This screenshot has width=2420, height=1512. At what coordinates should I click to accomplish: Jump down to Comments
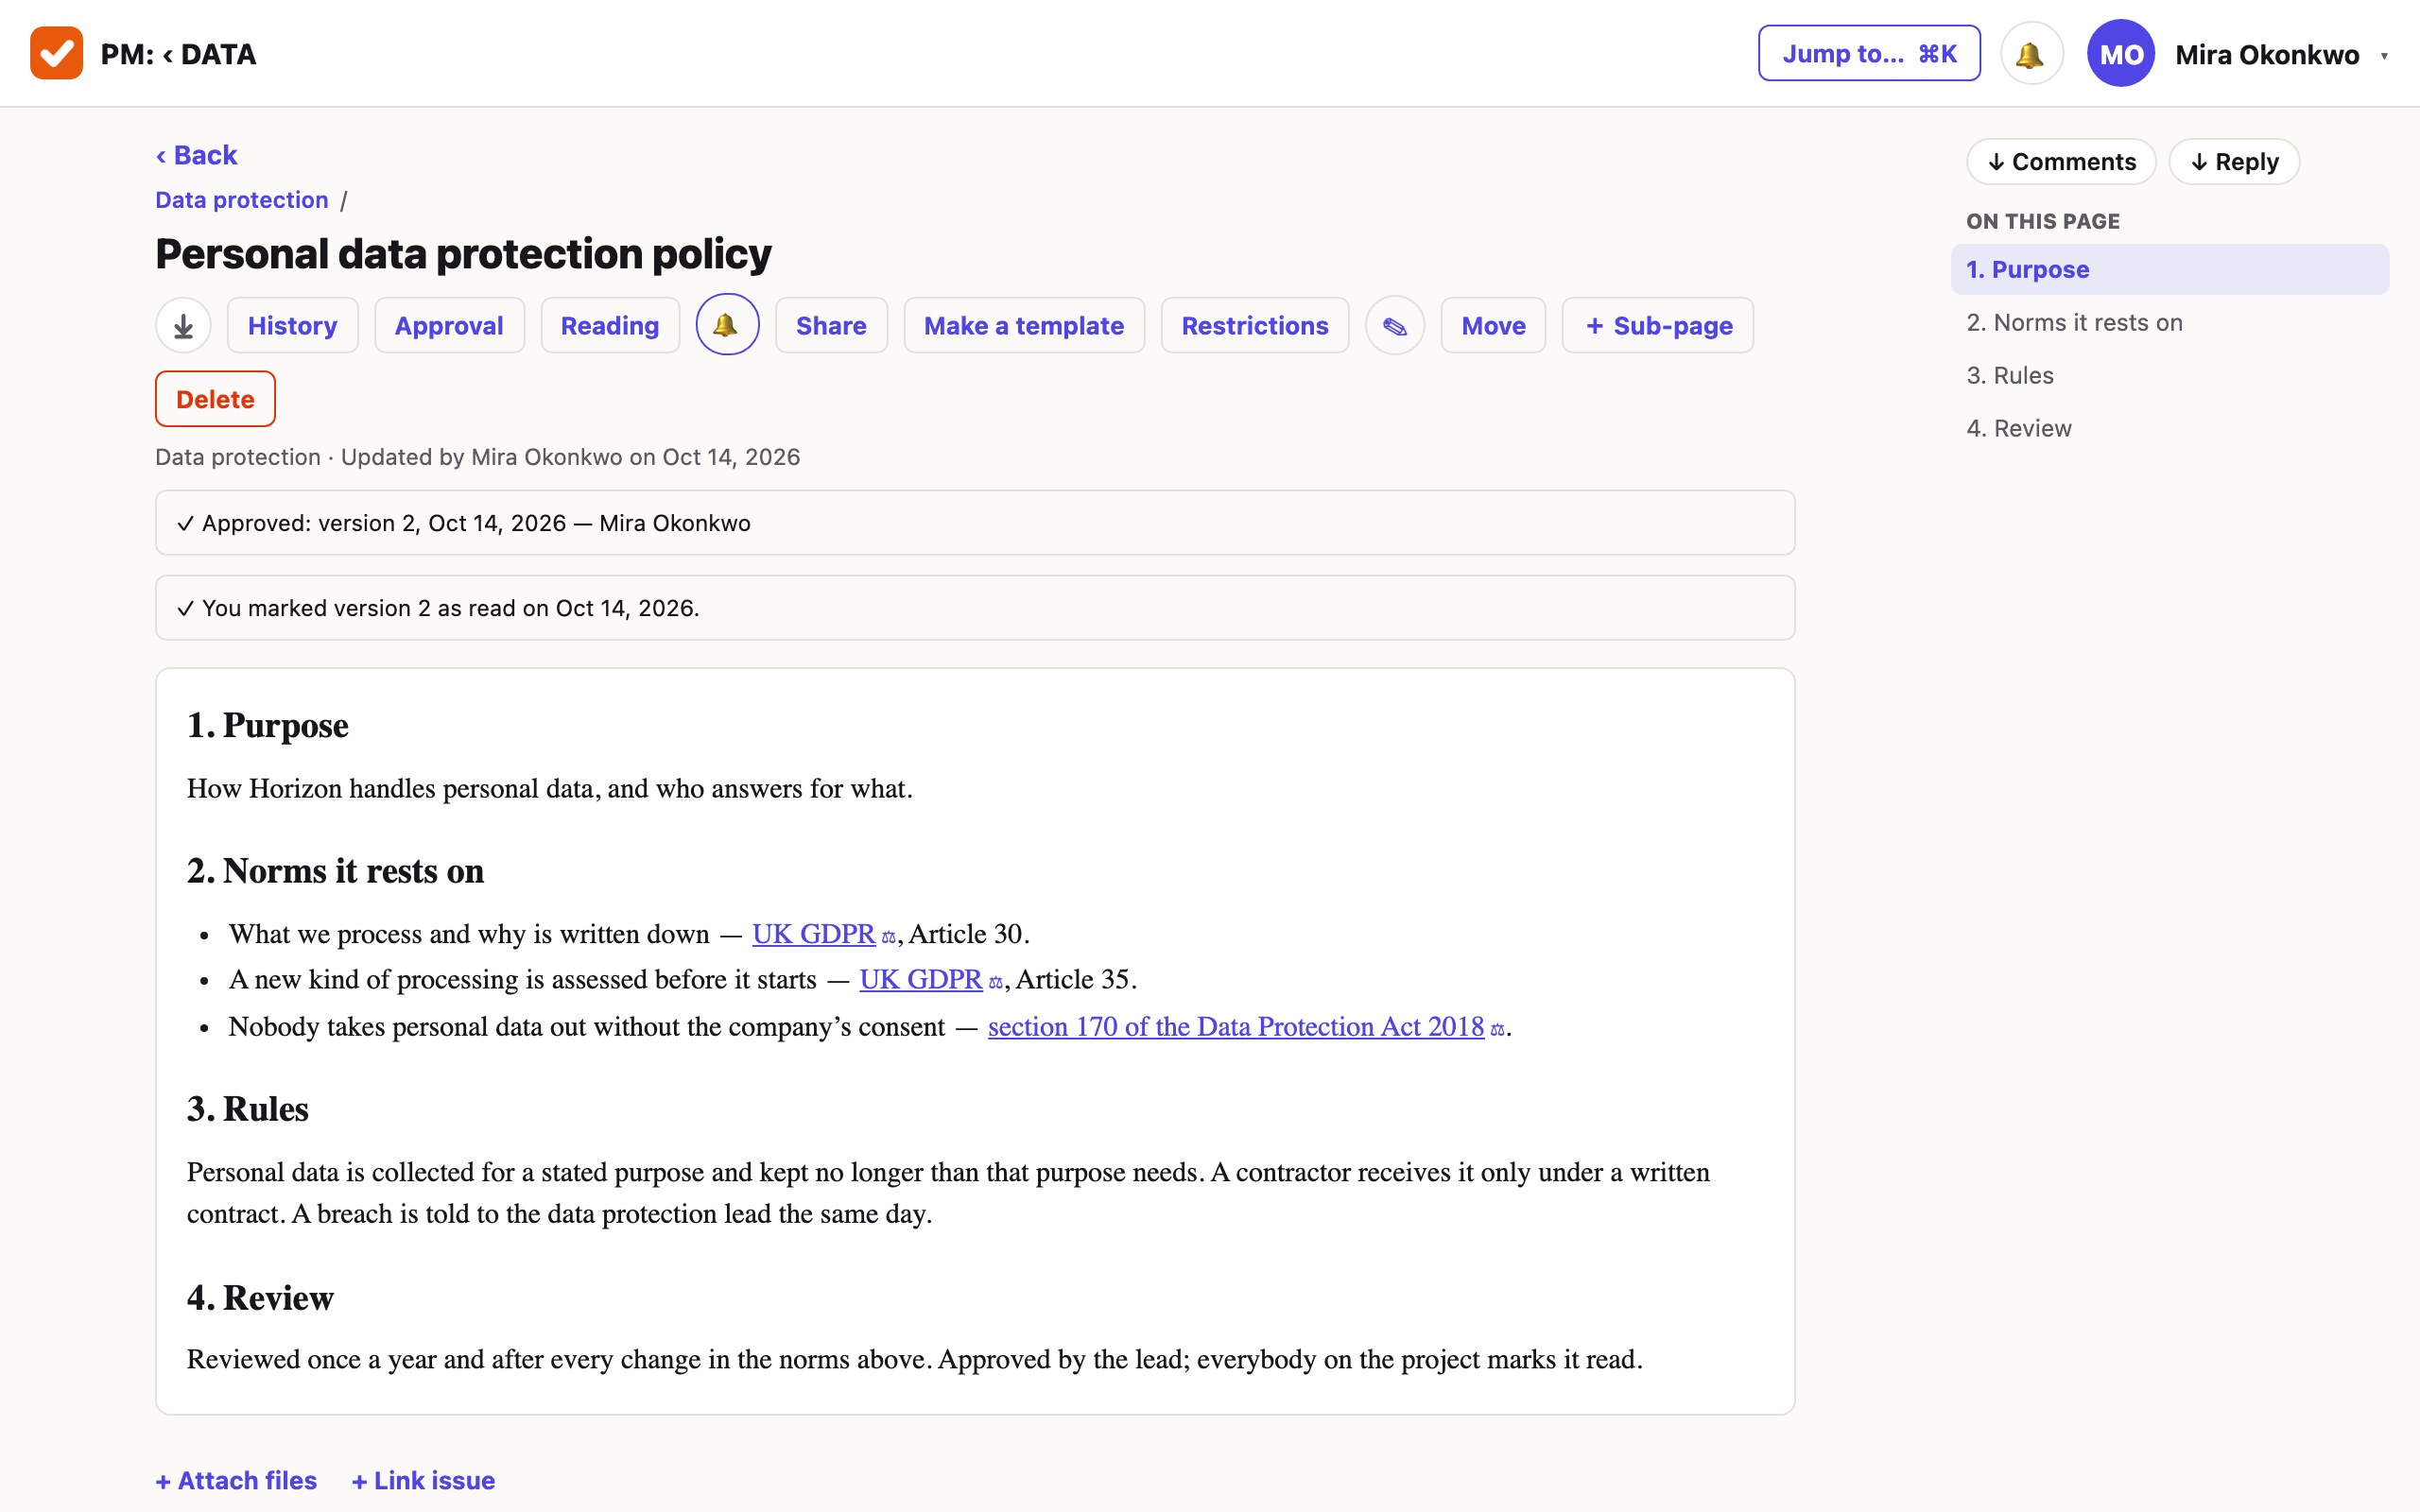tap(2061, 161)
